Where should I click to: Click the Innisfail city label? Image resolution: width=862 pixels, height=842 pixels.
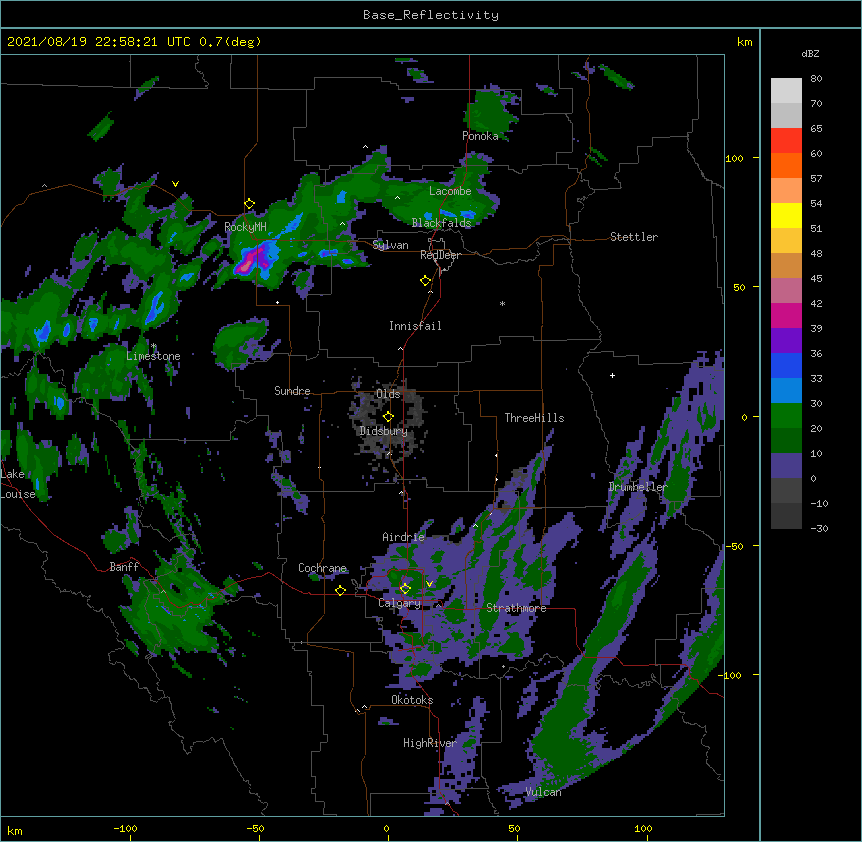point(415,326)
